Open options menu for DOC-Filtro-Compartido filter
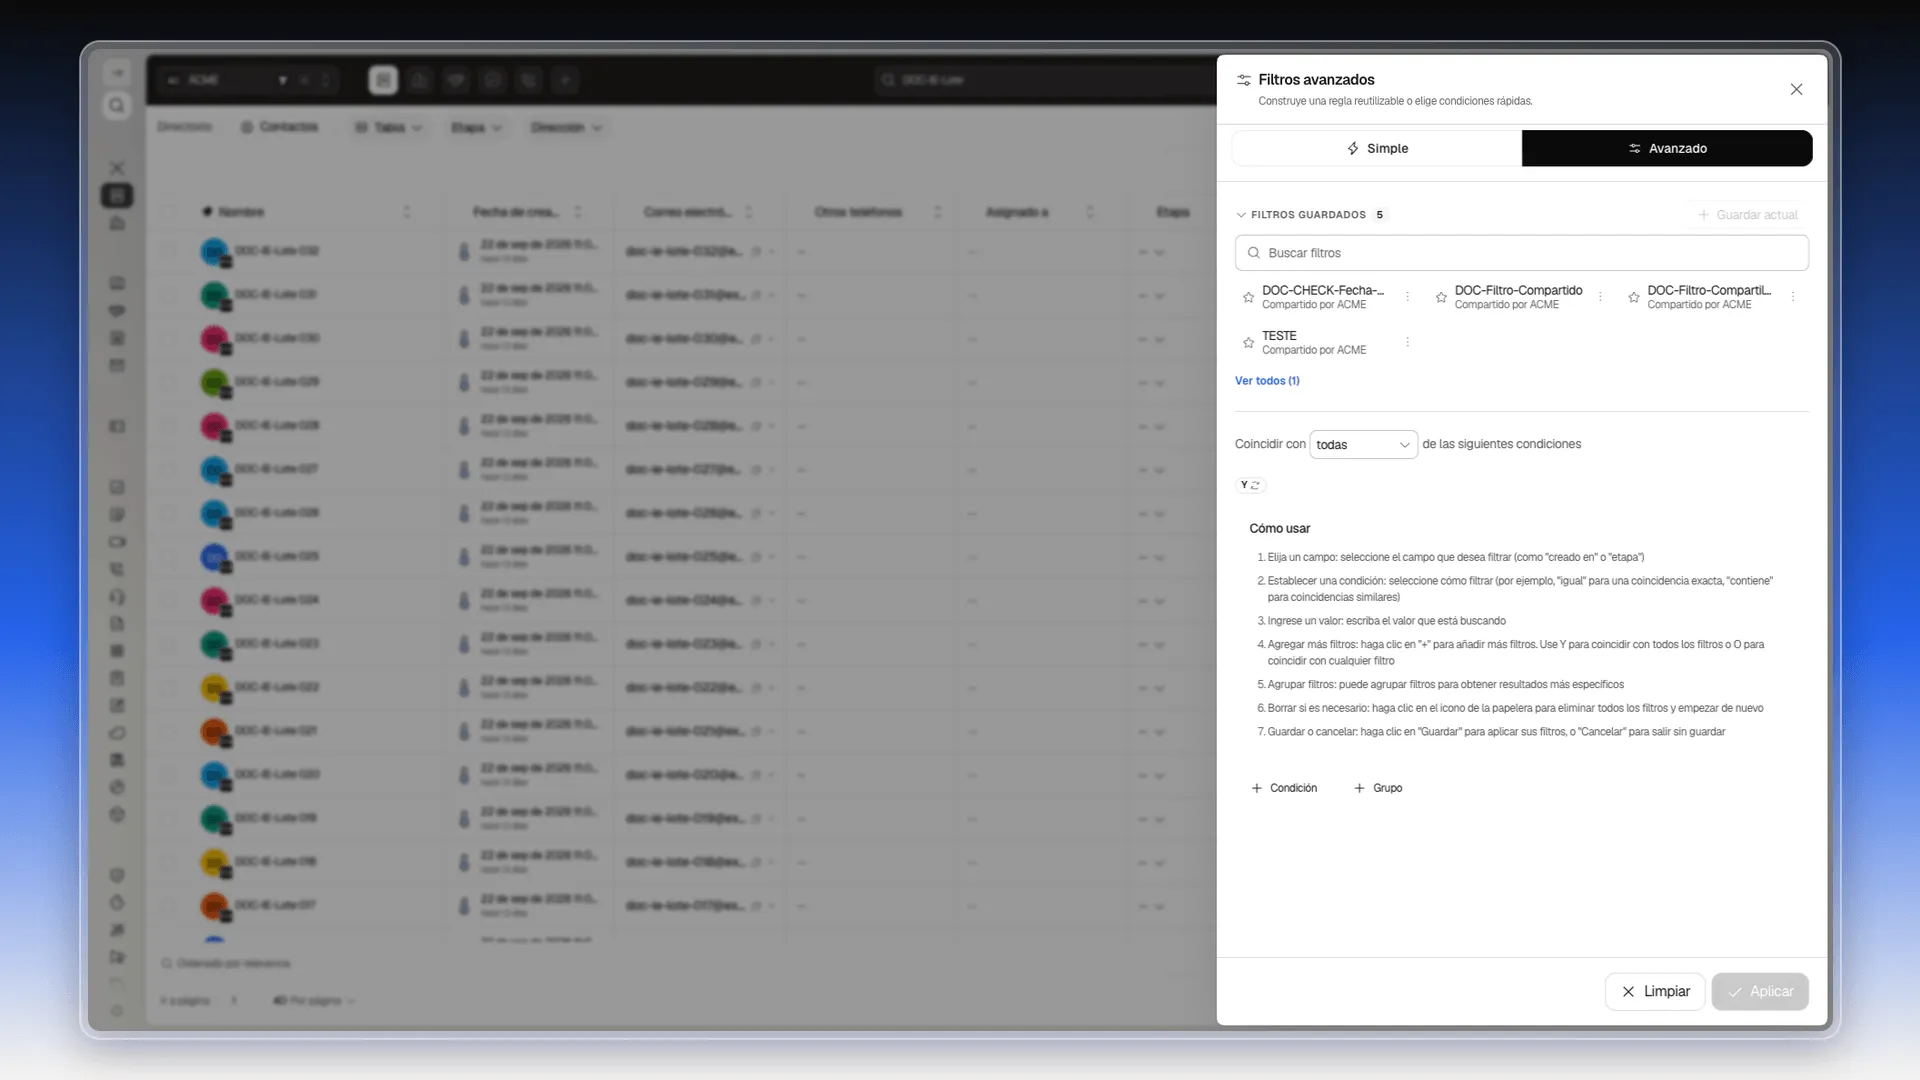 point(1600,297)
